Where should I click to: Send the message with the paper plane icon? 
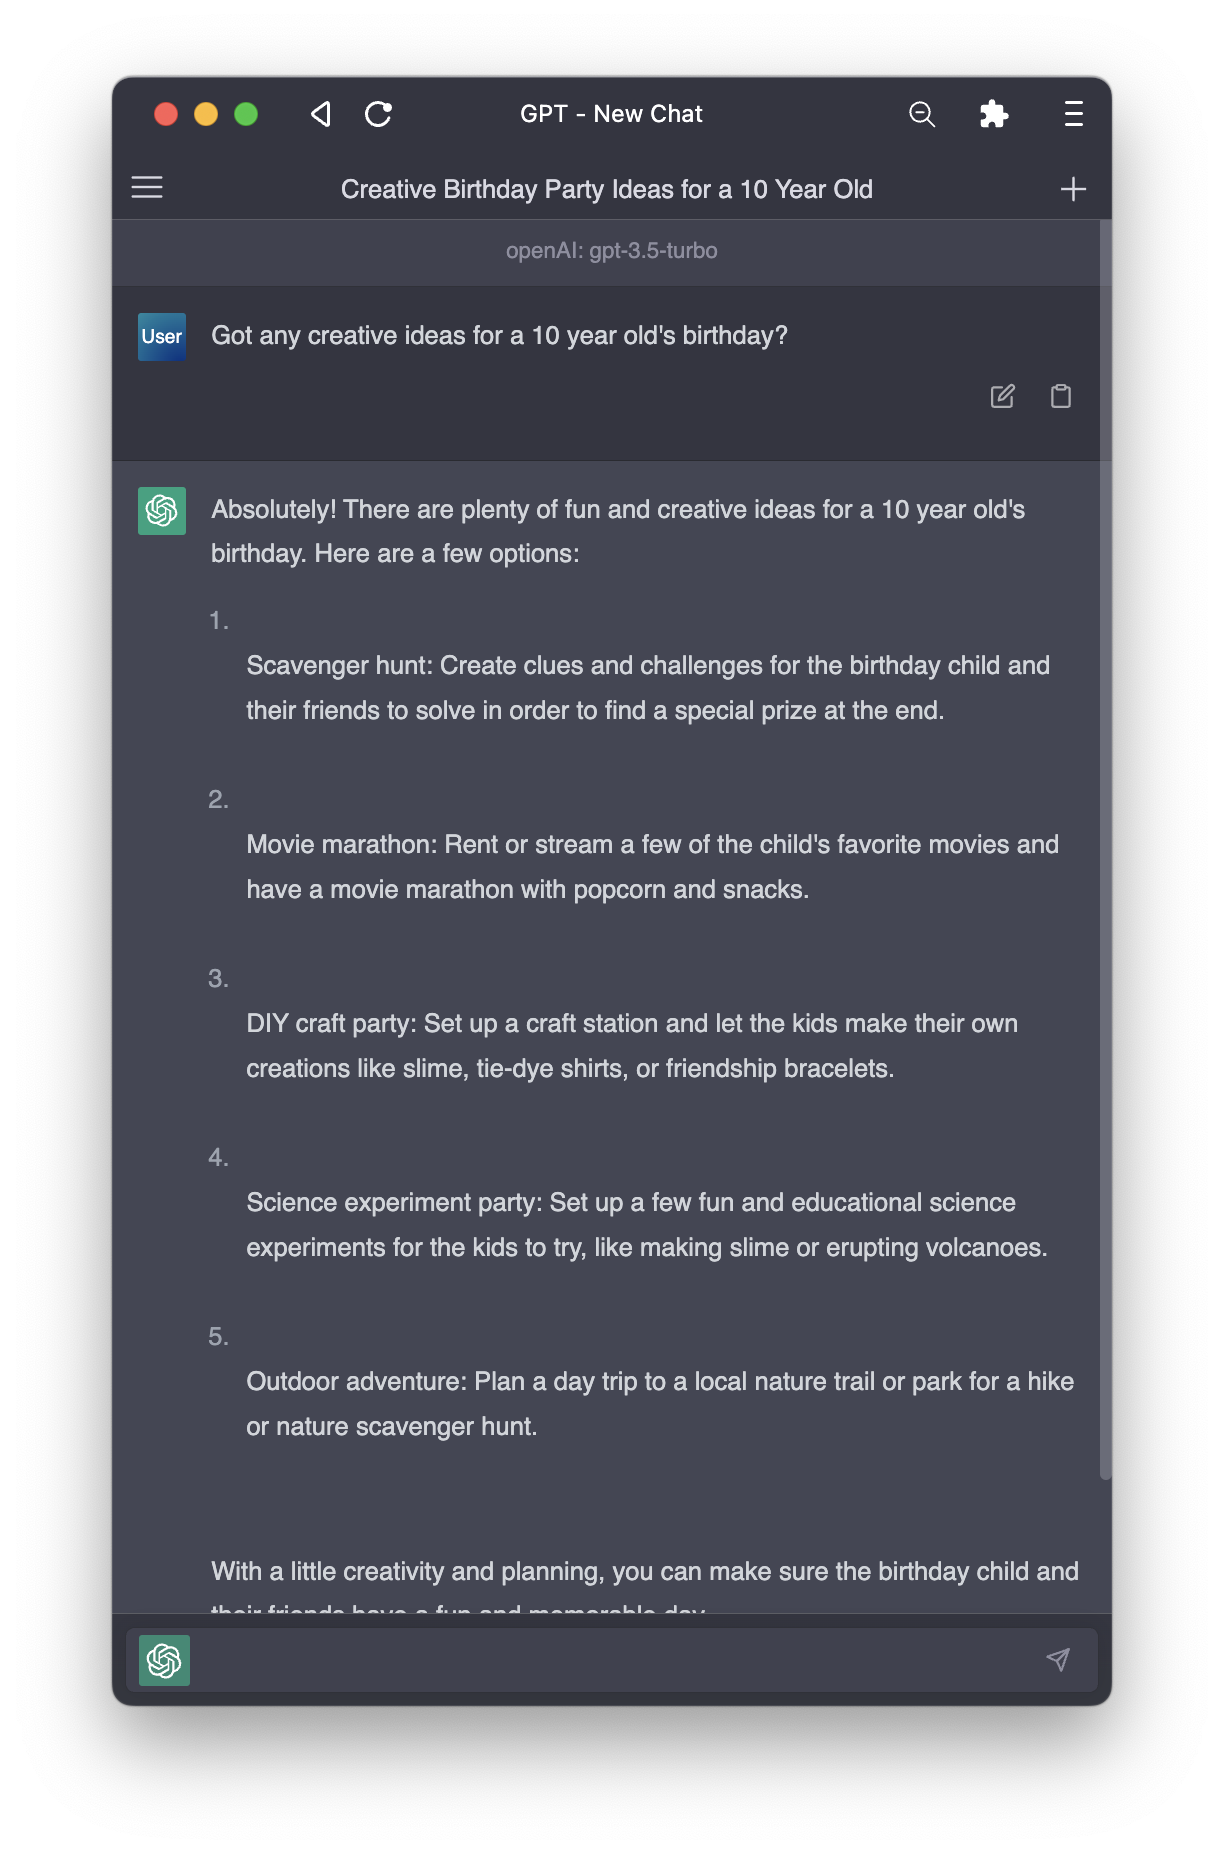point(1058,1659)
